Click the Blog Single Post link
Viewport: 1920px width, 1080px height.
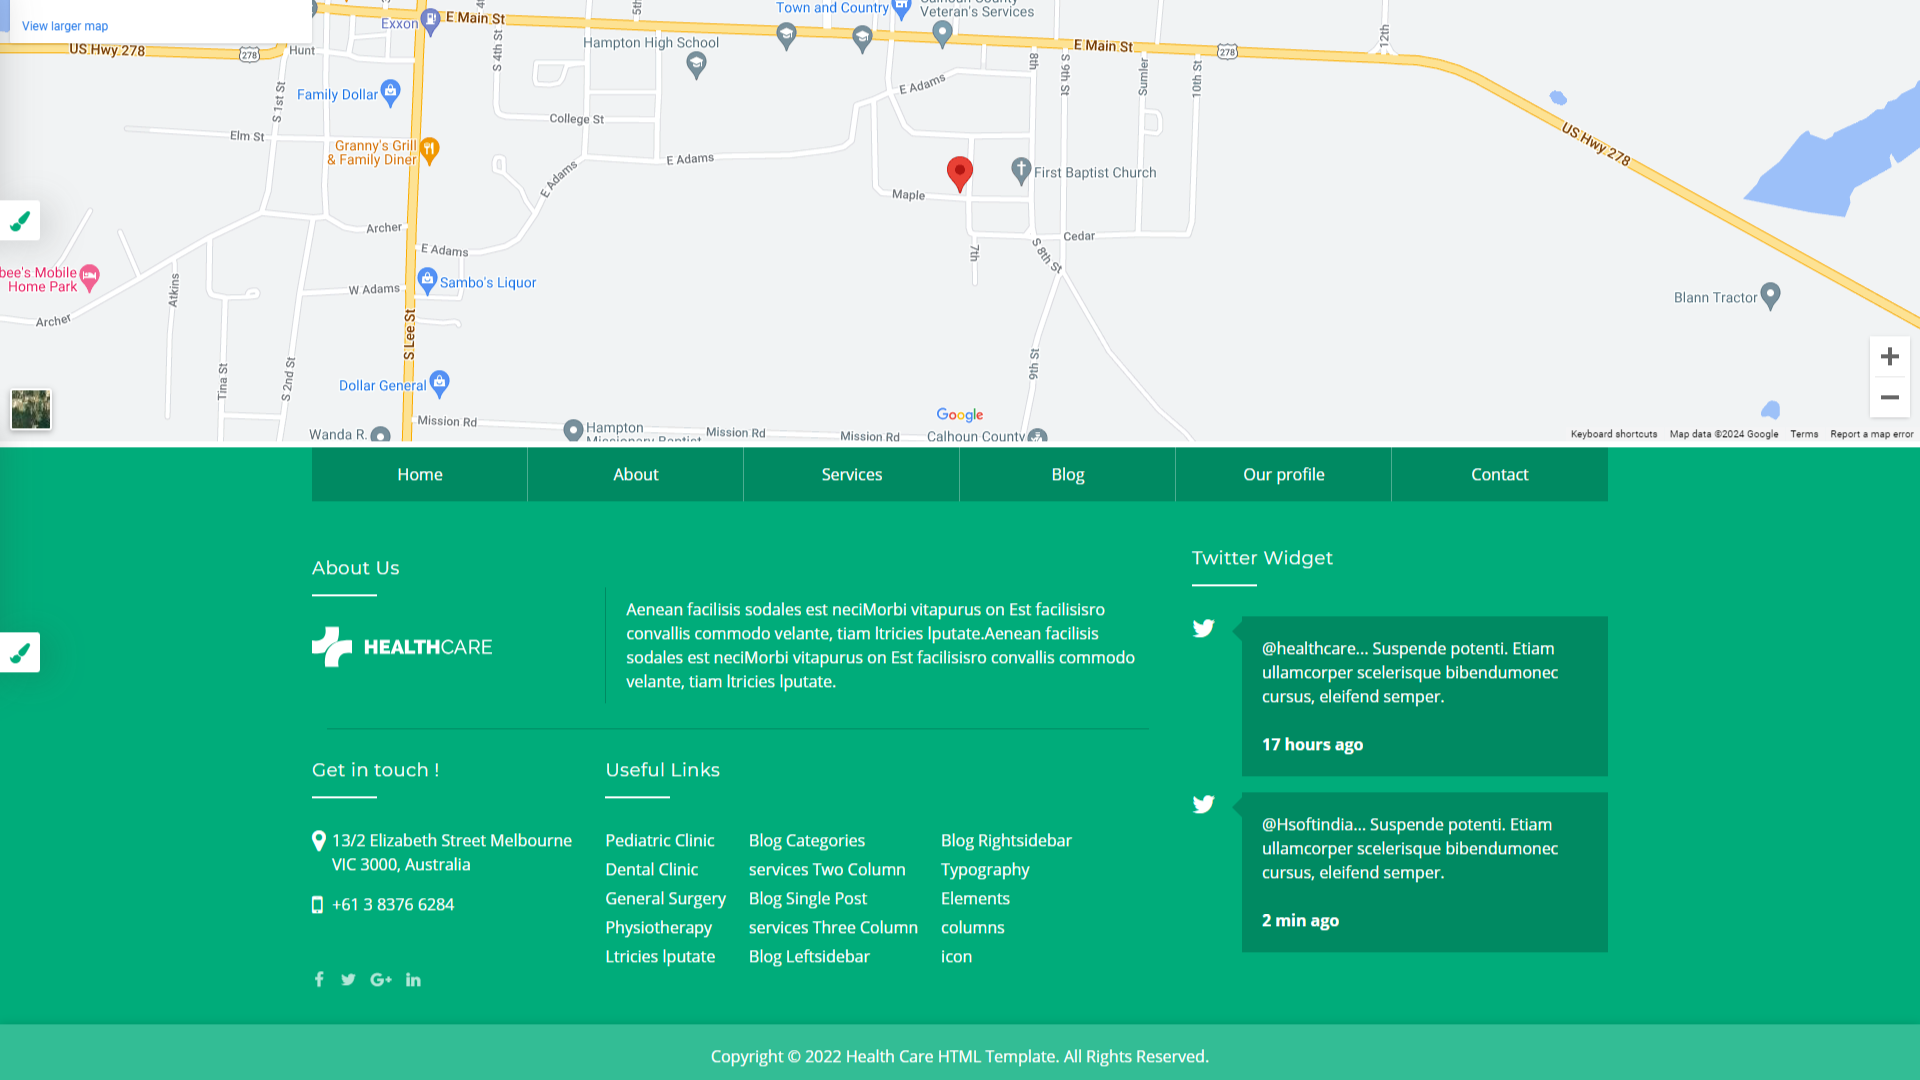[807, 899]
